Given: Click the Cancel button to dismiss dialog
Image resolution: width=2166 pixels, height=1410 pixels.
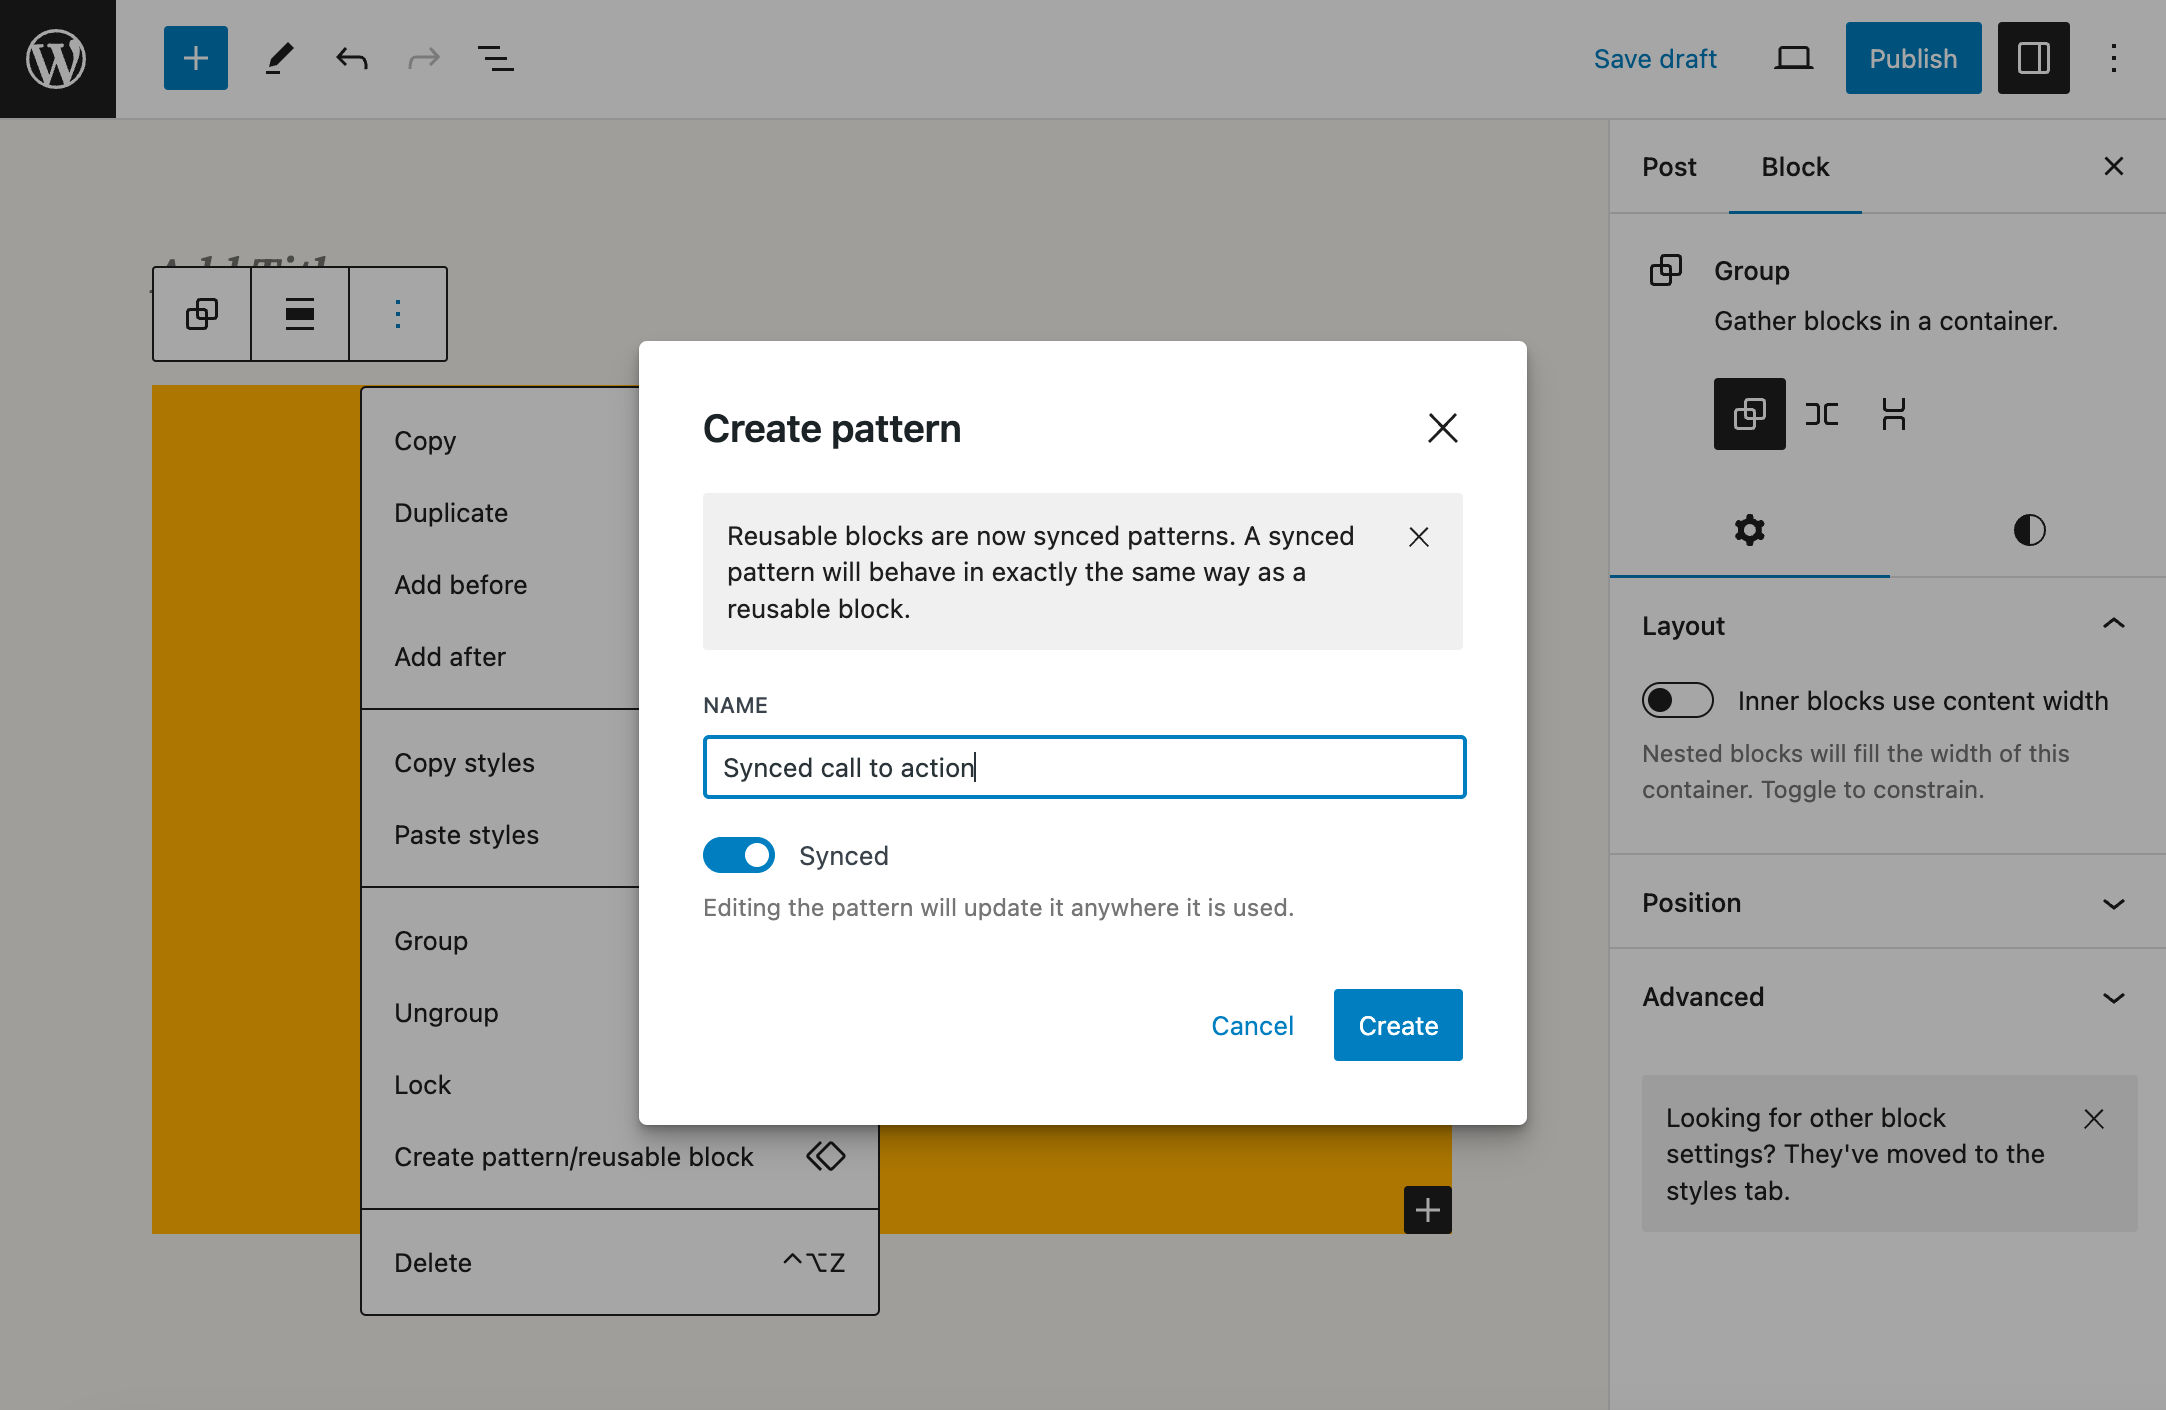Looking at the screenshot, I should 1254,1025.
